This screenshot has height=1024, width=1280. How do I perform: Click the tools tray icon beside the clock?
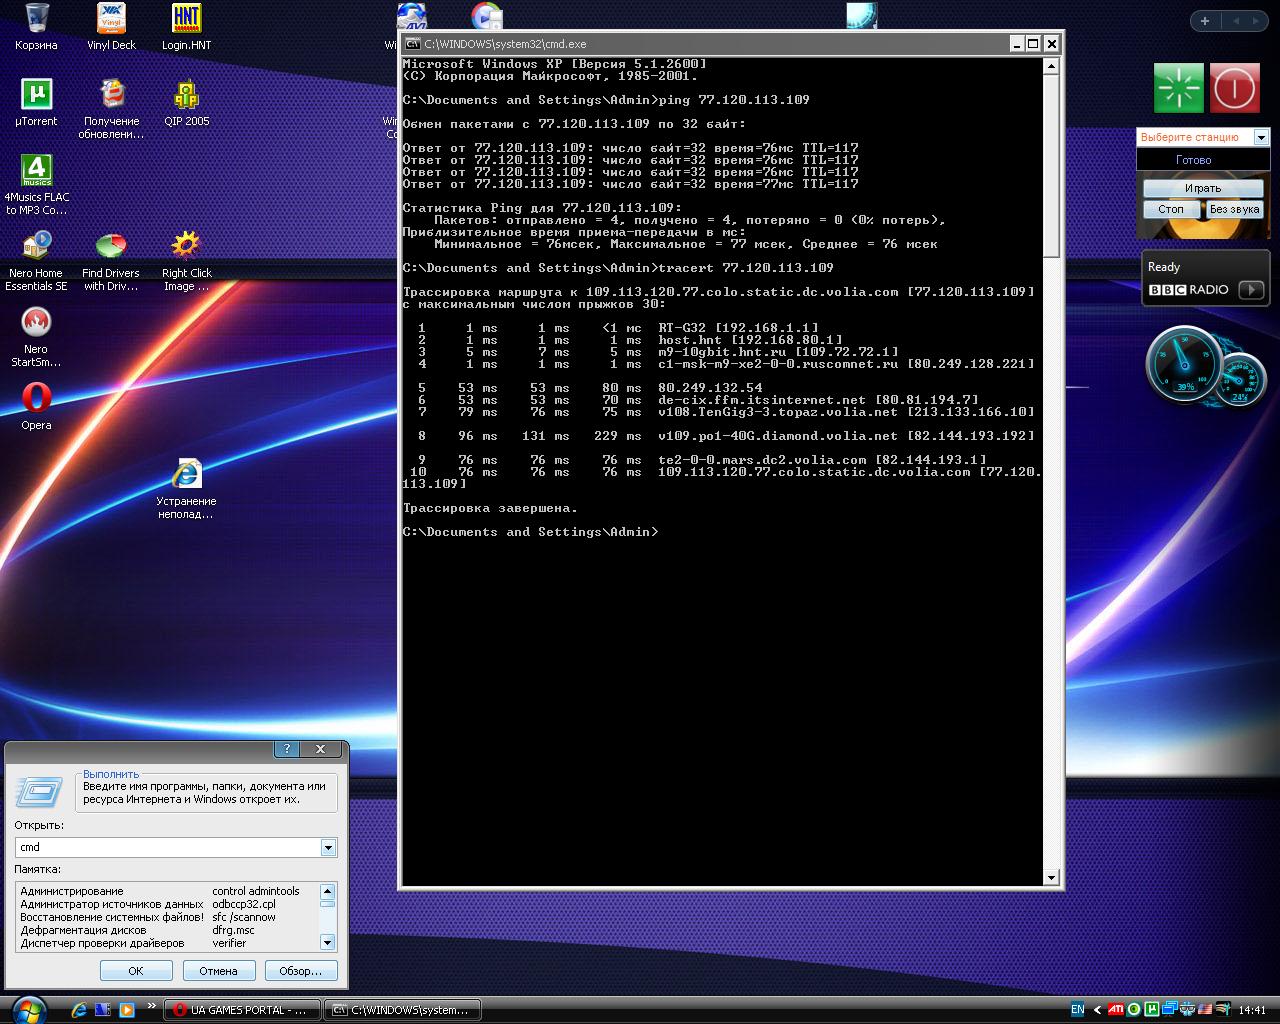tap(1223, 1010)
